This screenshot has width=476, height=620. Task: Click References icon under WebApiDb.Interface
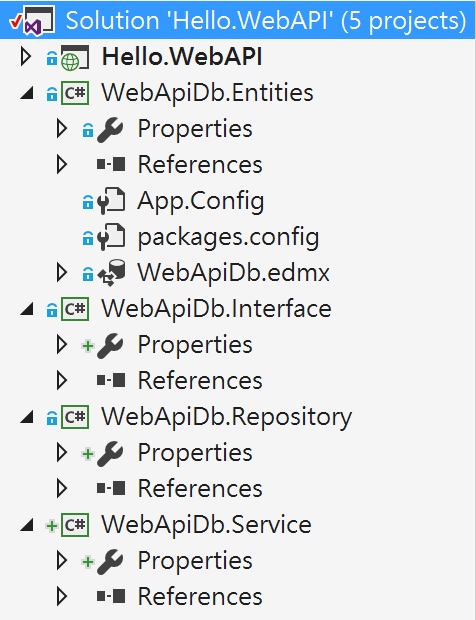111,380
